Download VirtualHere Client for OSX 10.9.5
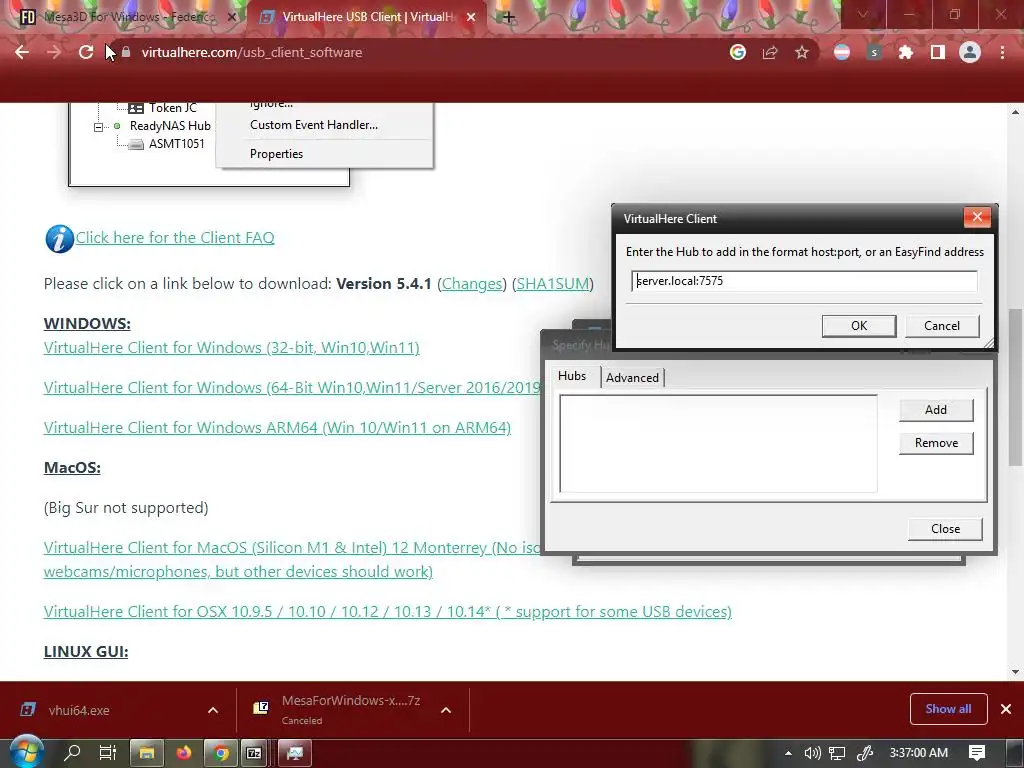Viewport: 1024px width, 768px height. tap(388, 611)
